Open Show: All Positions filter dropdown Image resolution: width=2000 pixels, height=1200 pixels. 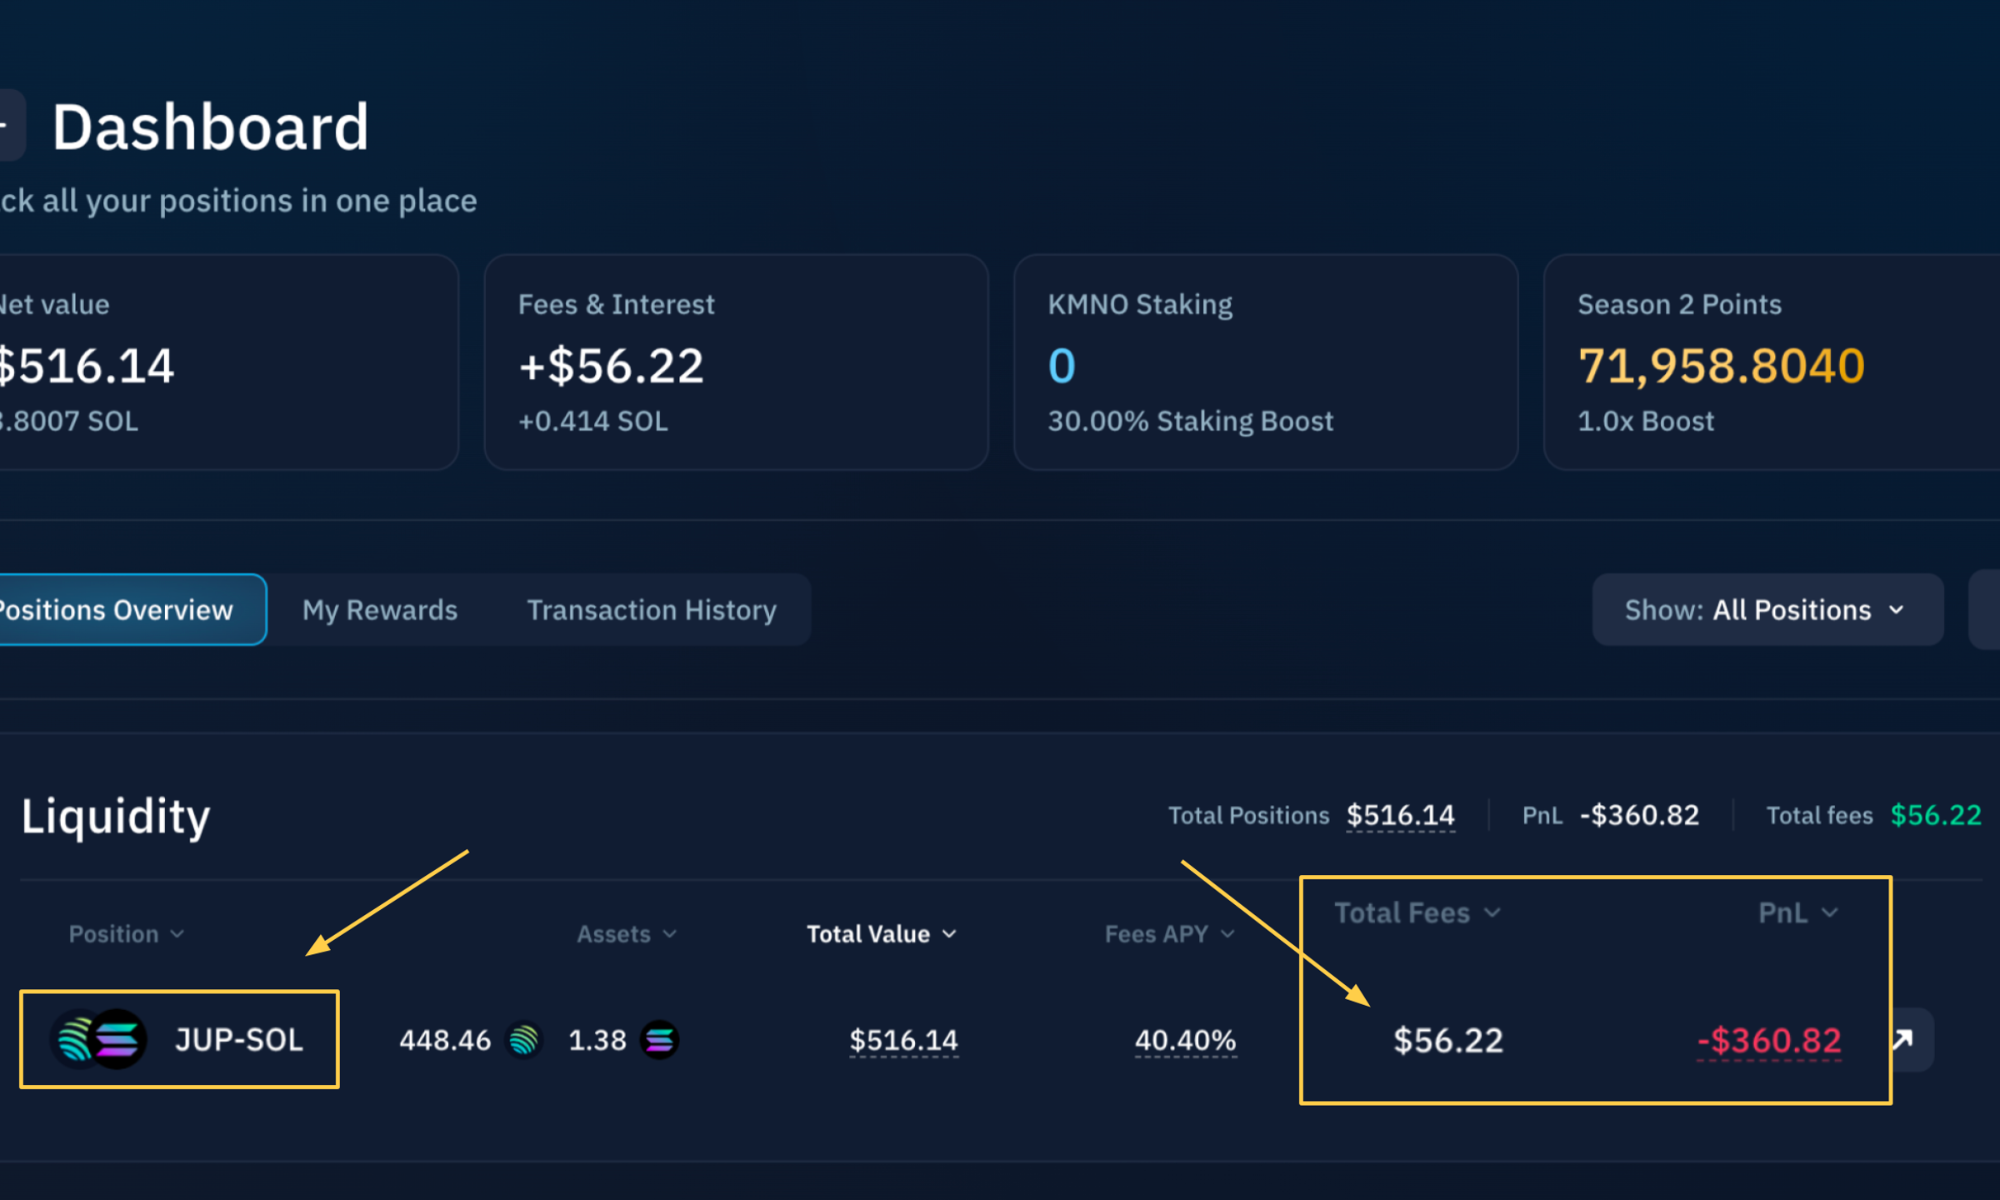pyautogui.click(x=1766, y=610)
